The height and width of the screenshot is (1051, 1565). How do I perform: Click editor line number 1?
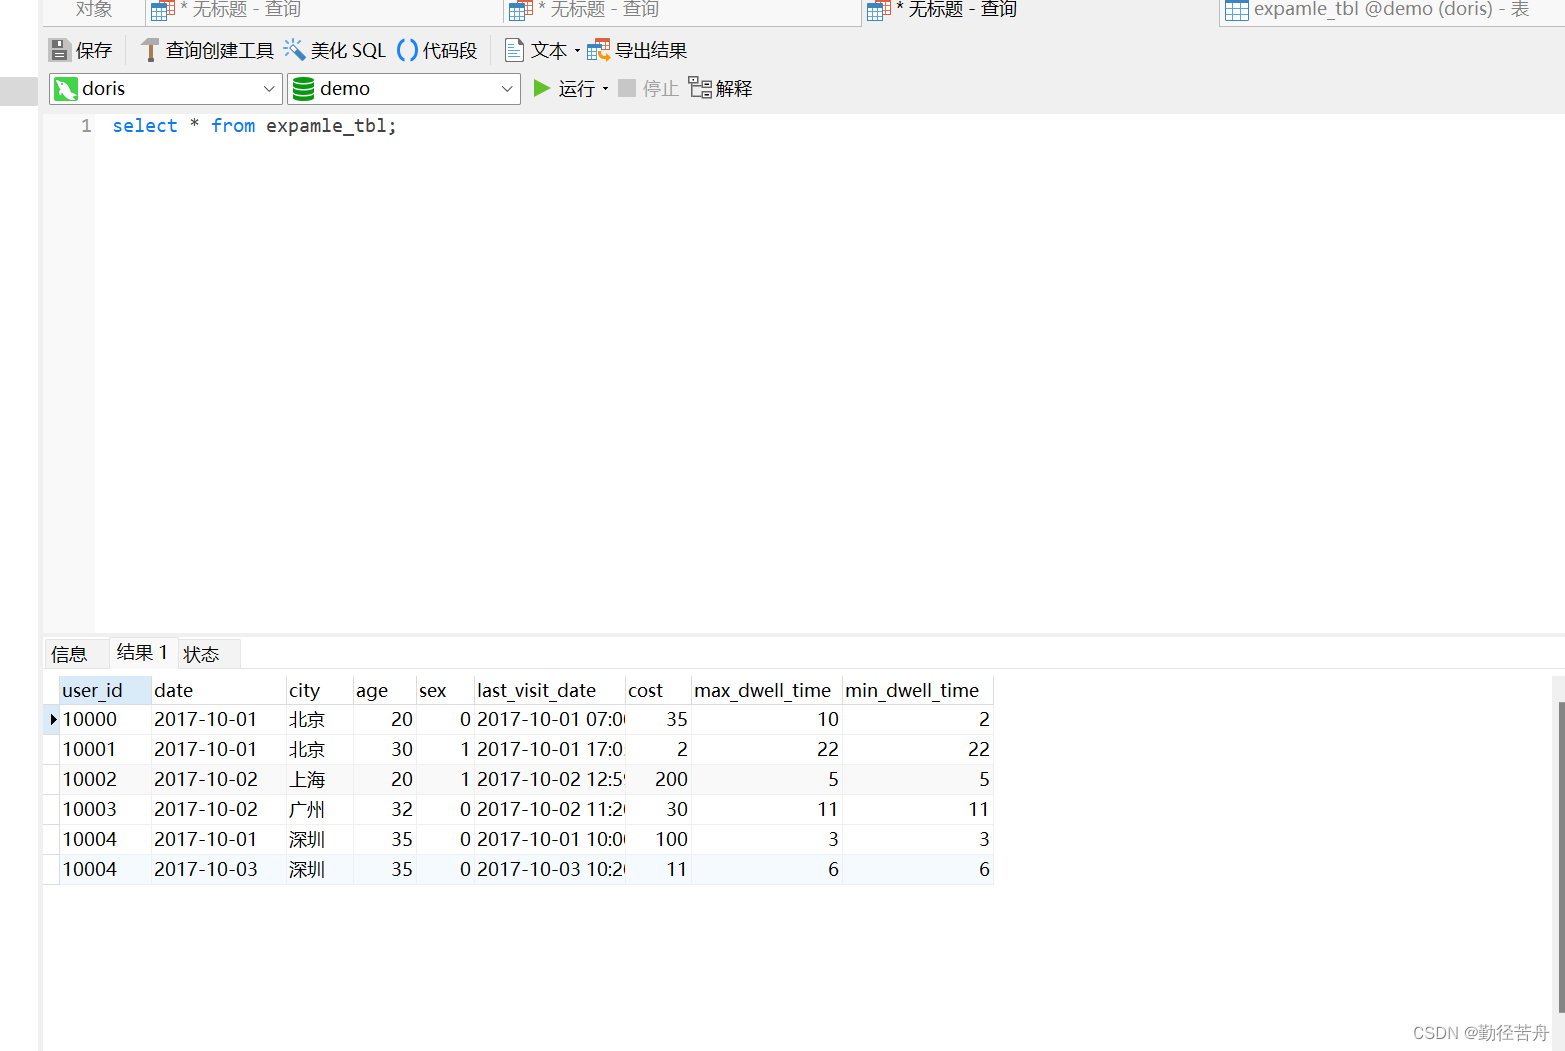pos(86,126)
